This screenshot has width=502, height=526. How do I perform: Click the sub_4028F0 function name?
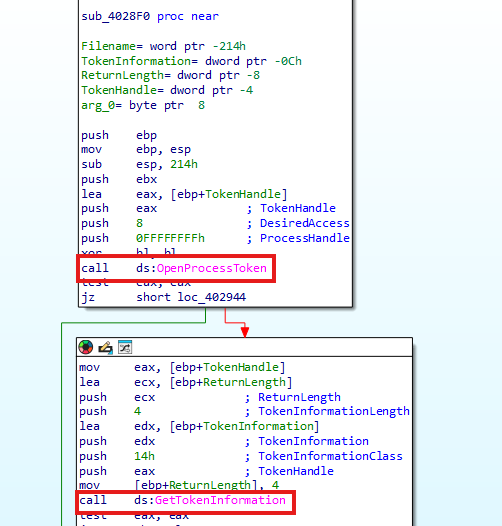tap(116, 16)
